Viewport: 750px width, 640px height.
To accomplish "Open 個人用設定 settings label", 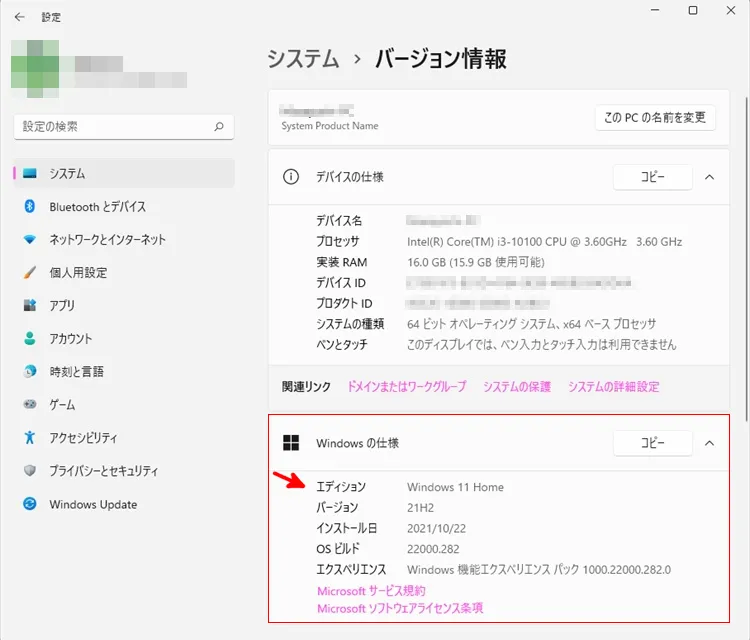I will 78,273.
